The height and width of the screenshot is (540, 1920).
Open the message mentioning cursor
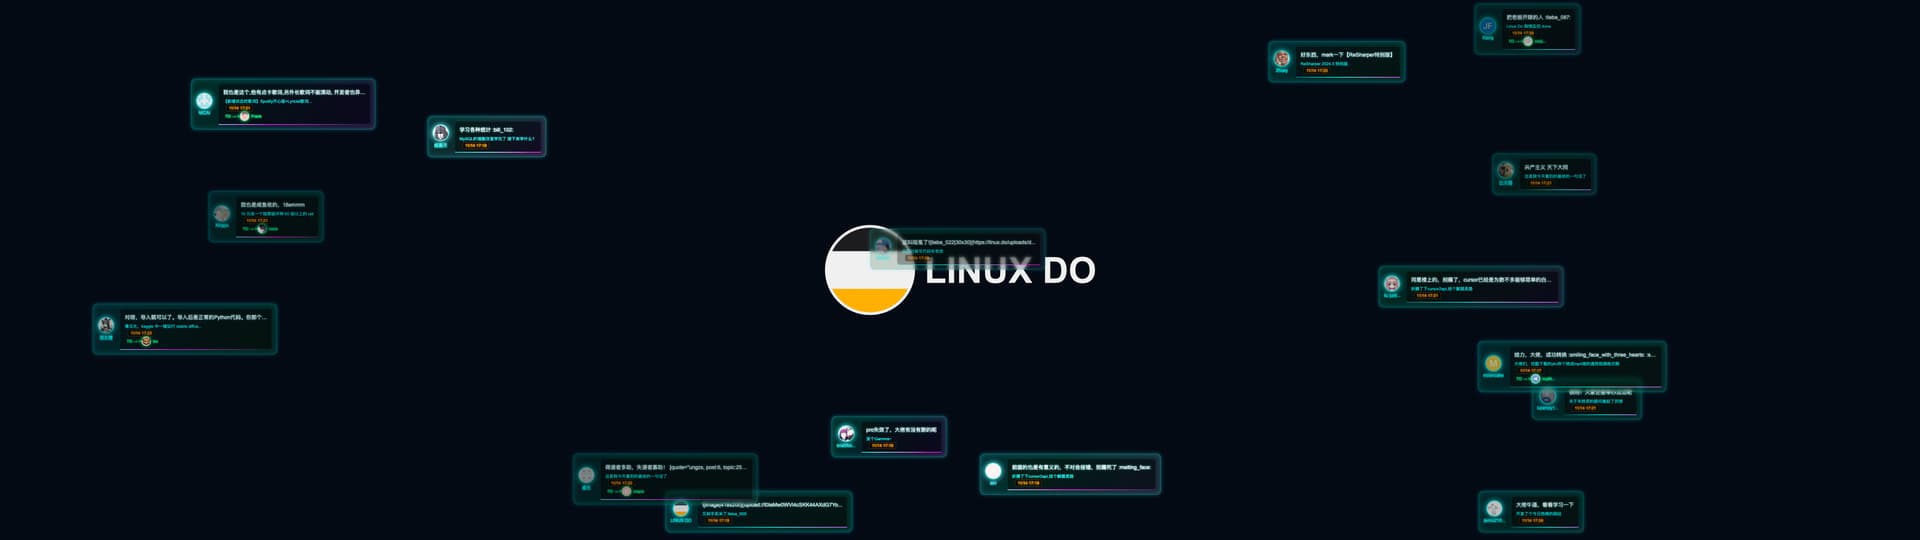tap(1480, 280)
